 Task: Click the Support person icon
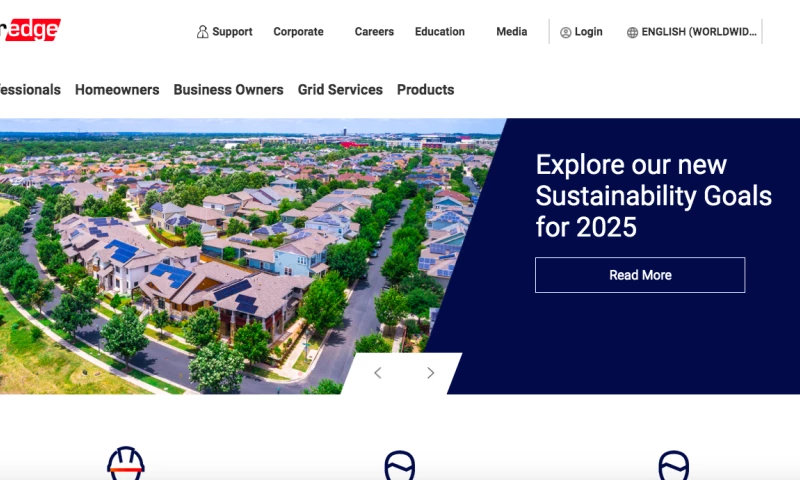coord(203,32)
